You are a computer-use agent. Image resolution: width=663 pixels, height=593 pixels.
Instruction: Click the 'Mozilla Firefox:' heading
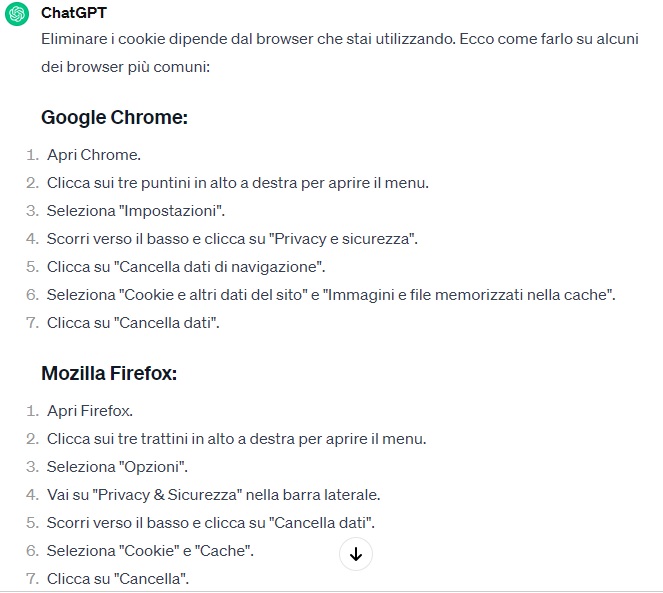[x=109, y=373]
